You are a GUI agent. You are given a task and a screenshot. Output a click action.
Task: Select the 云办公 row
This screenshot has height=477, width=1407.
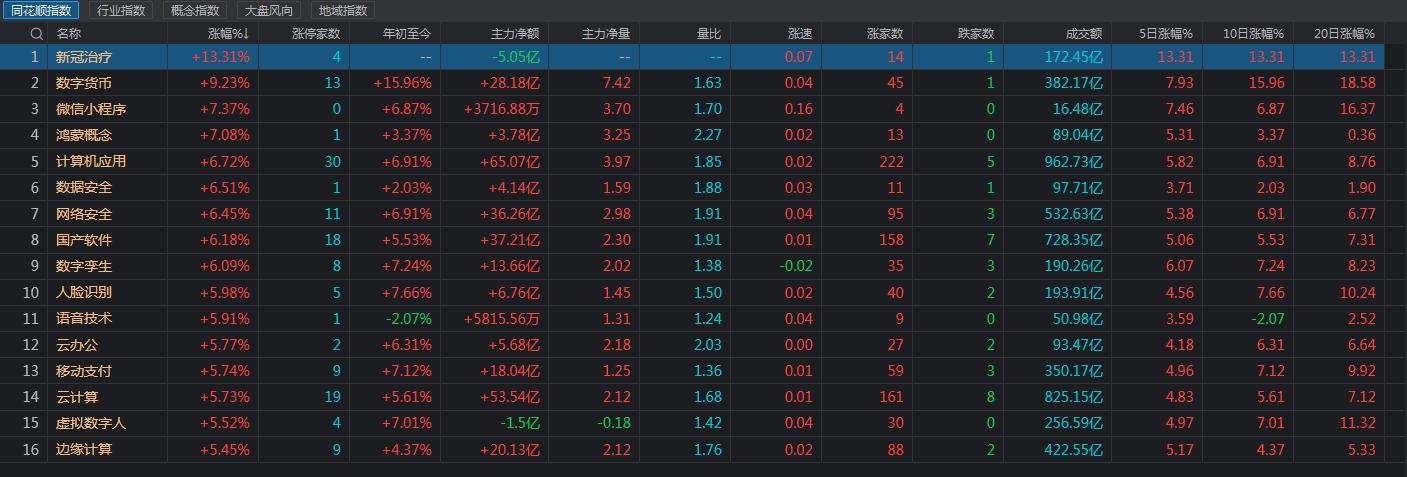(692, 345)
